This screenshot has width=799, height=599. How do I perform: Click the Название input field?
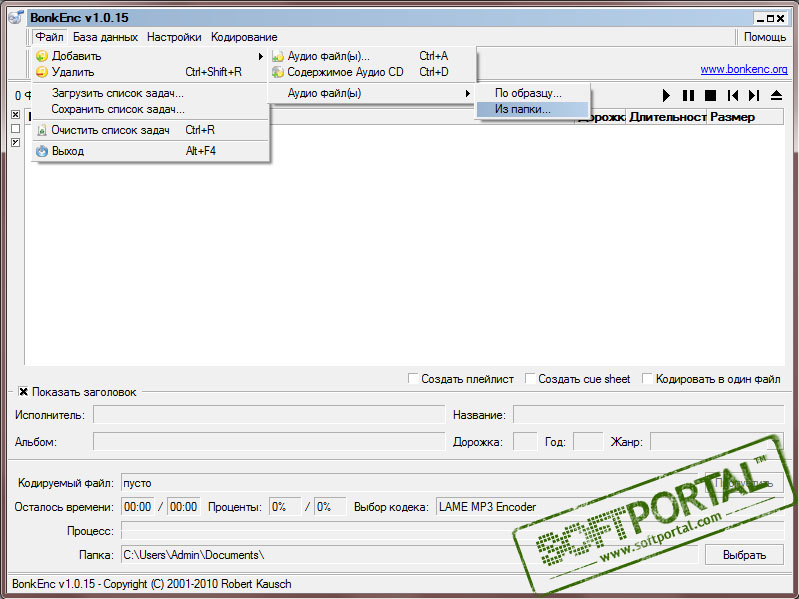pos(648,415)
